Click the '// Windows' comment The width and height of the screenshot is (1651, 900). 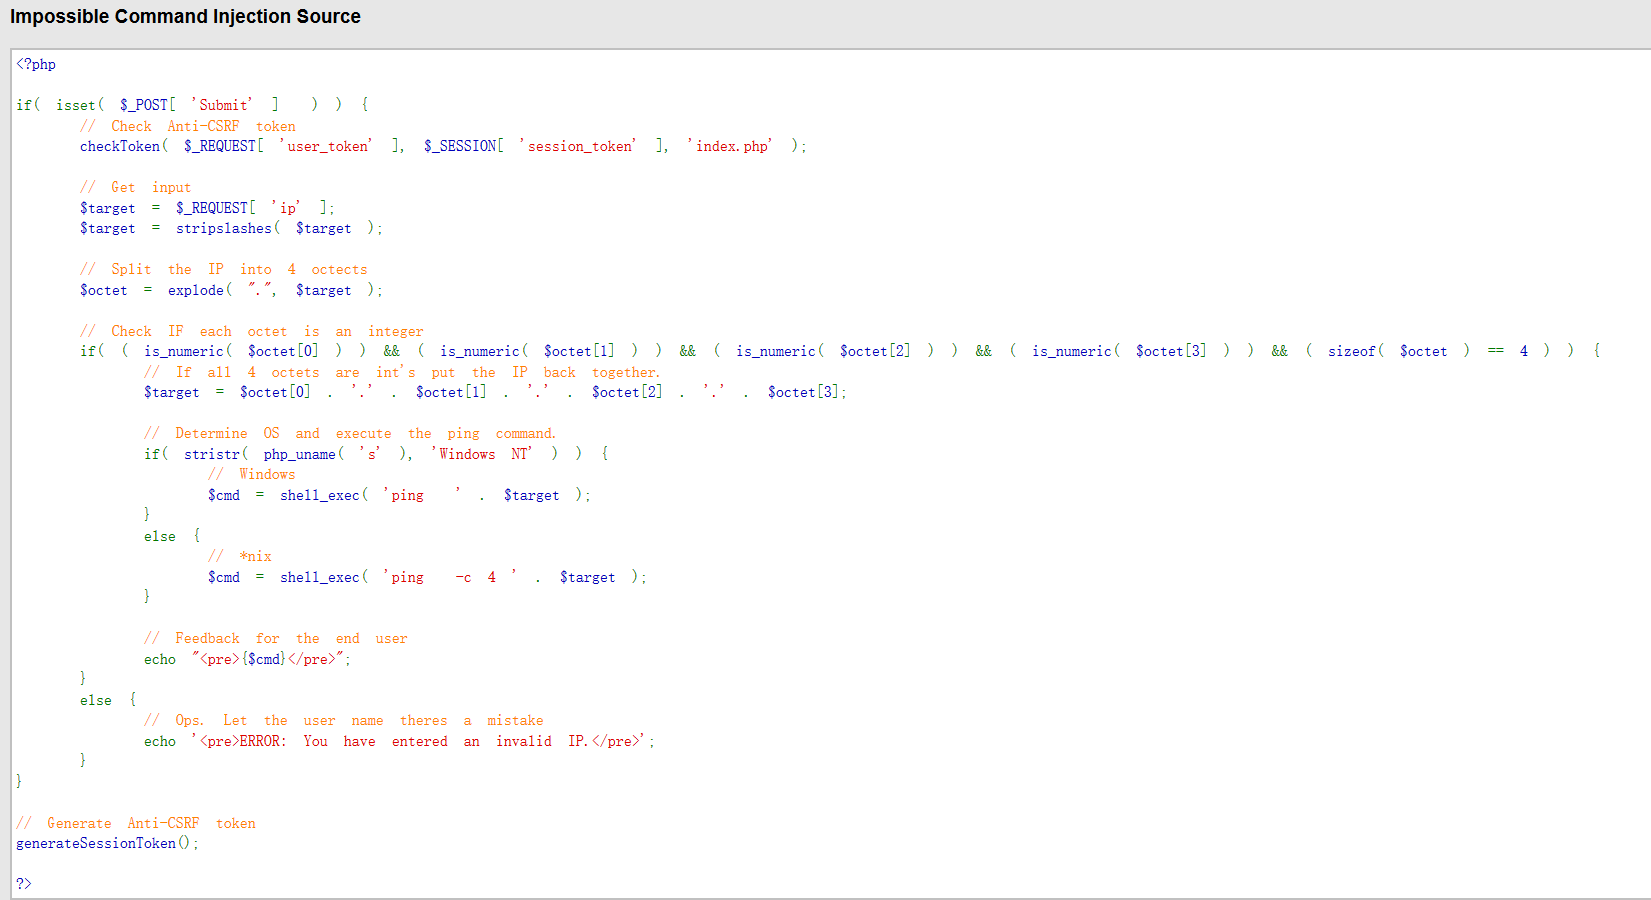click(252, 474)
